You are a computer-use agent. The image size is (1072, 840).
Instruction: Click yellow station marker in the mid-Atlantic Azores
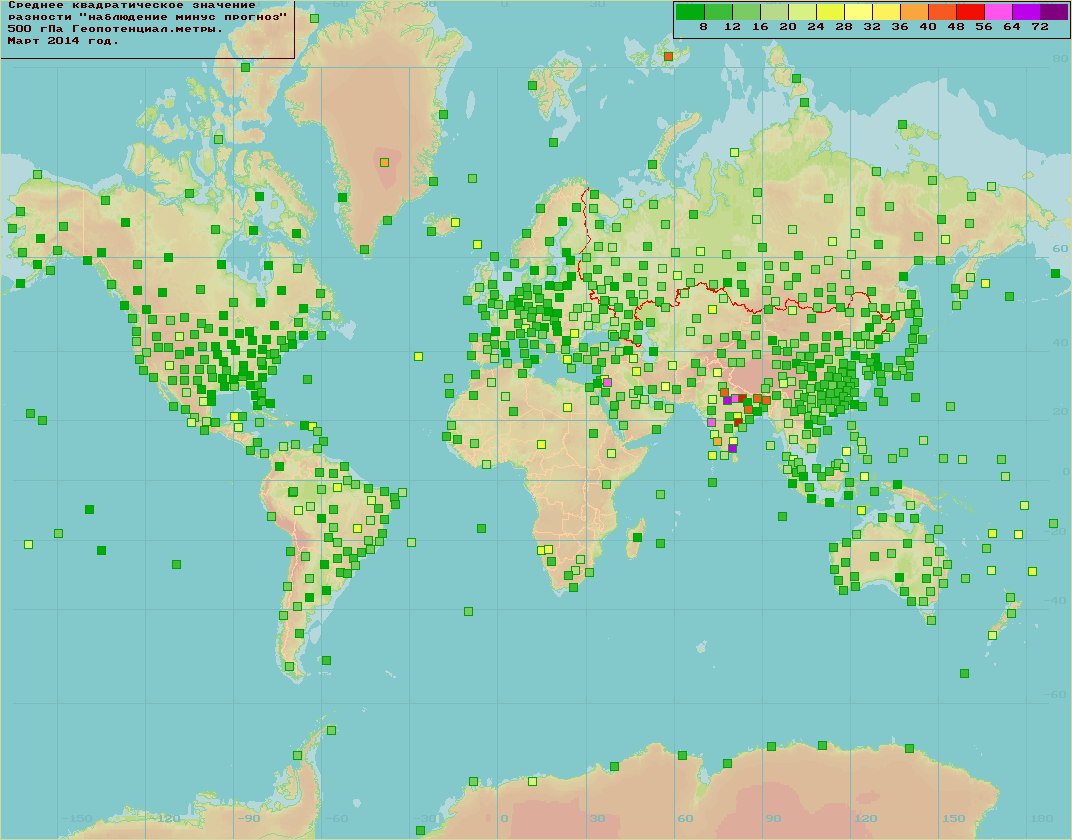point(418,357)
